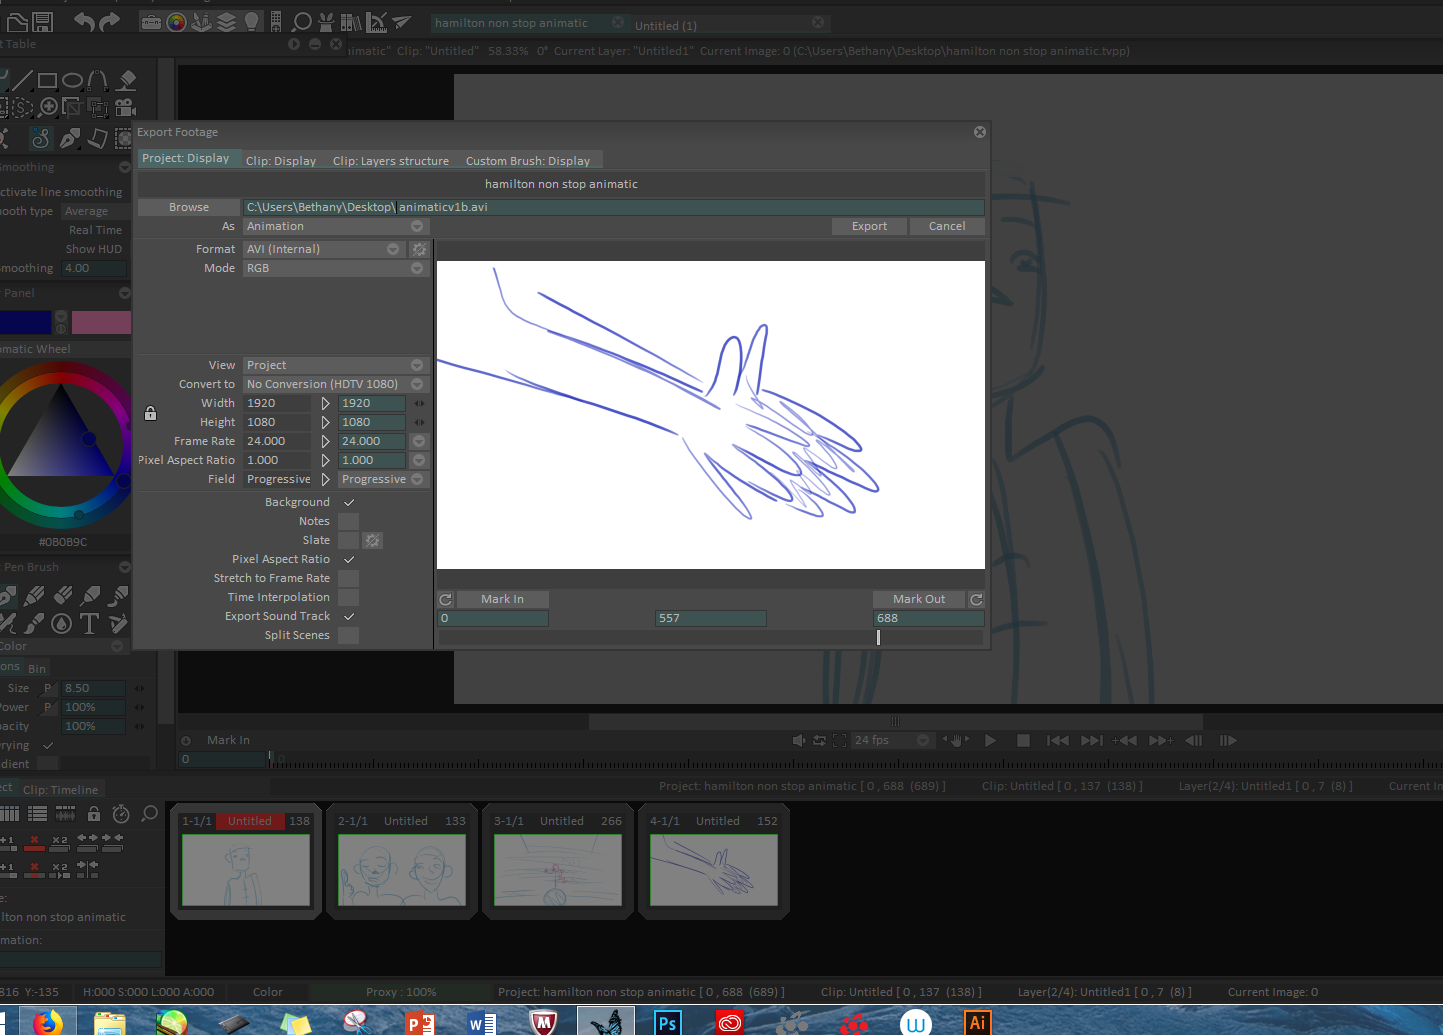
Task: Enable the Notes checkbox
Action: (x=349, y=521)
